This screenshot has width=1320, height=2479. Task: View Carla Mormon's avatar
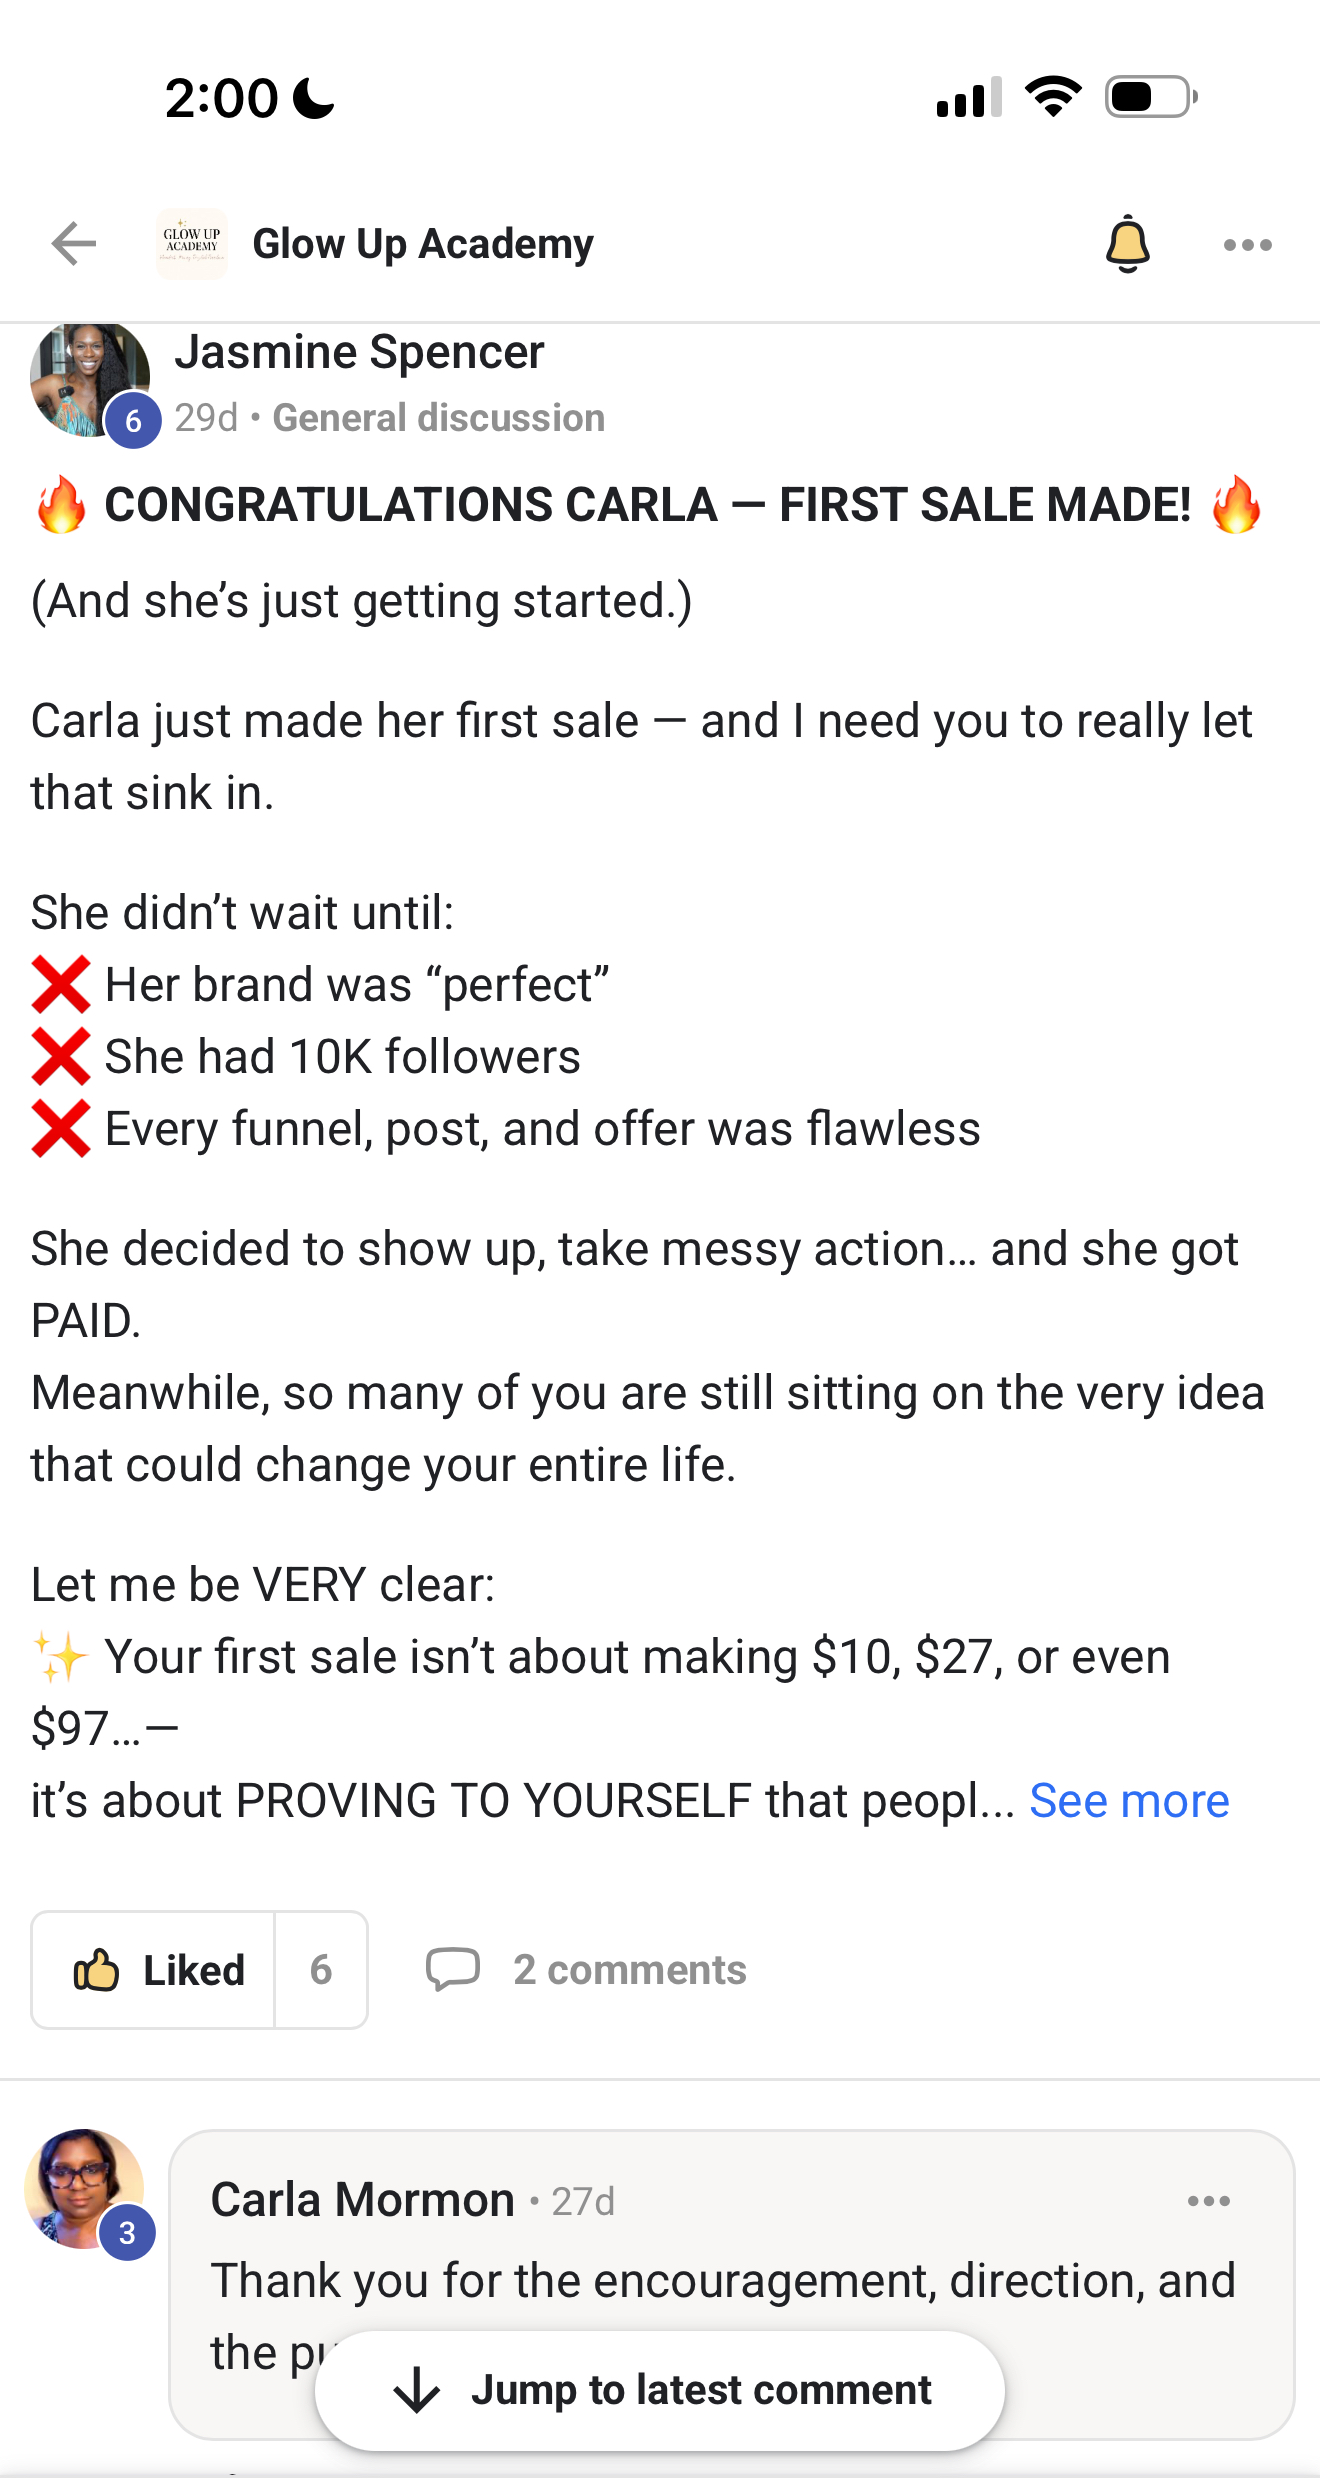point(84,2188)
